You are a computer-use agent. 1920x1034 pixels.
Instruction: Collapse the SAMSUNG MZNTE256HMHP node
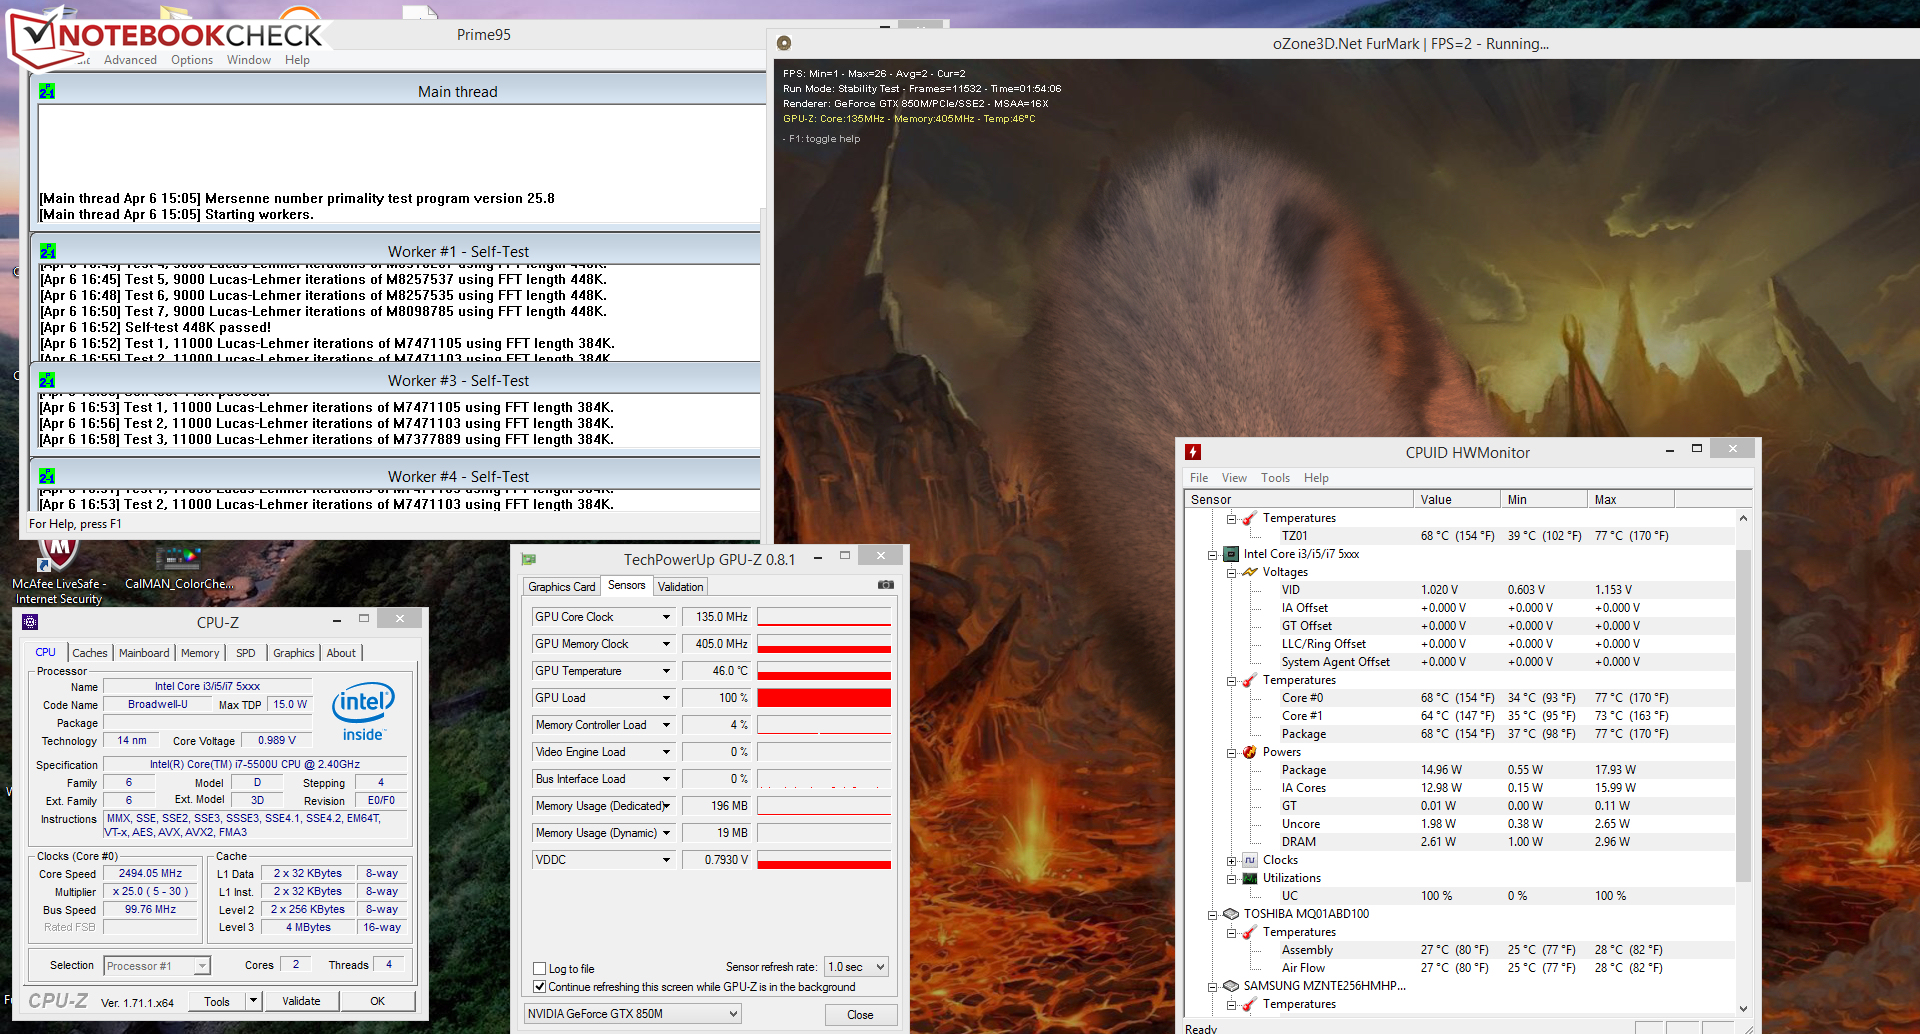coord(1212,987)
